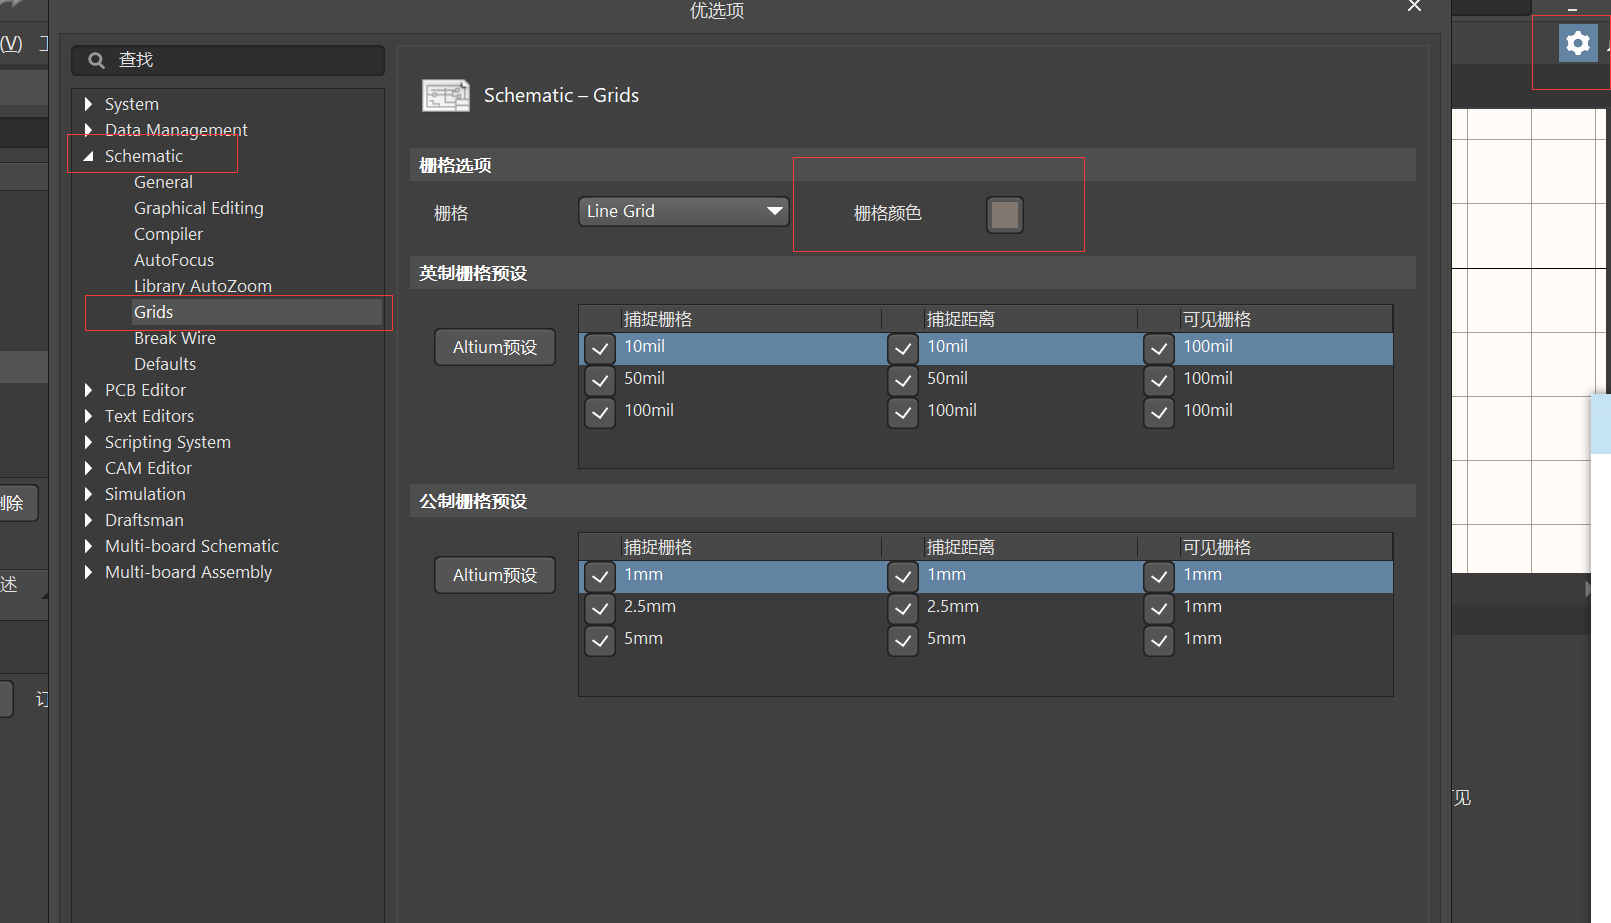
Task: Select the 1mm visible grid in the 5mm row
Action: [x=1203, y=639]
